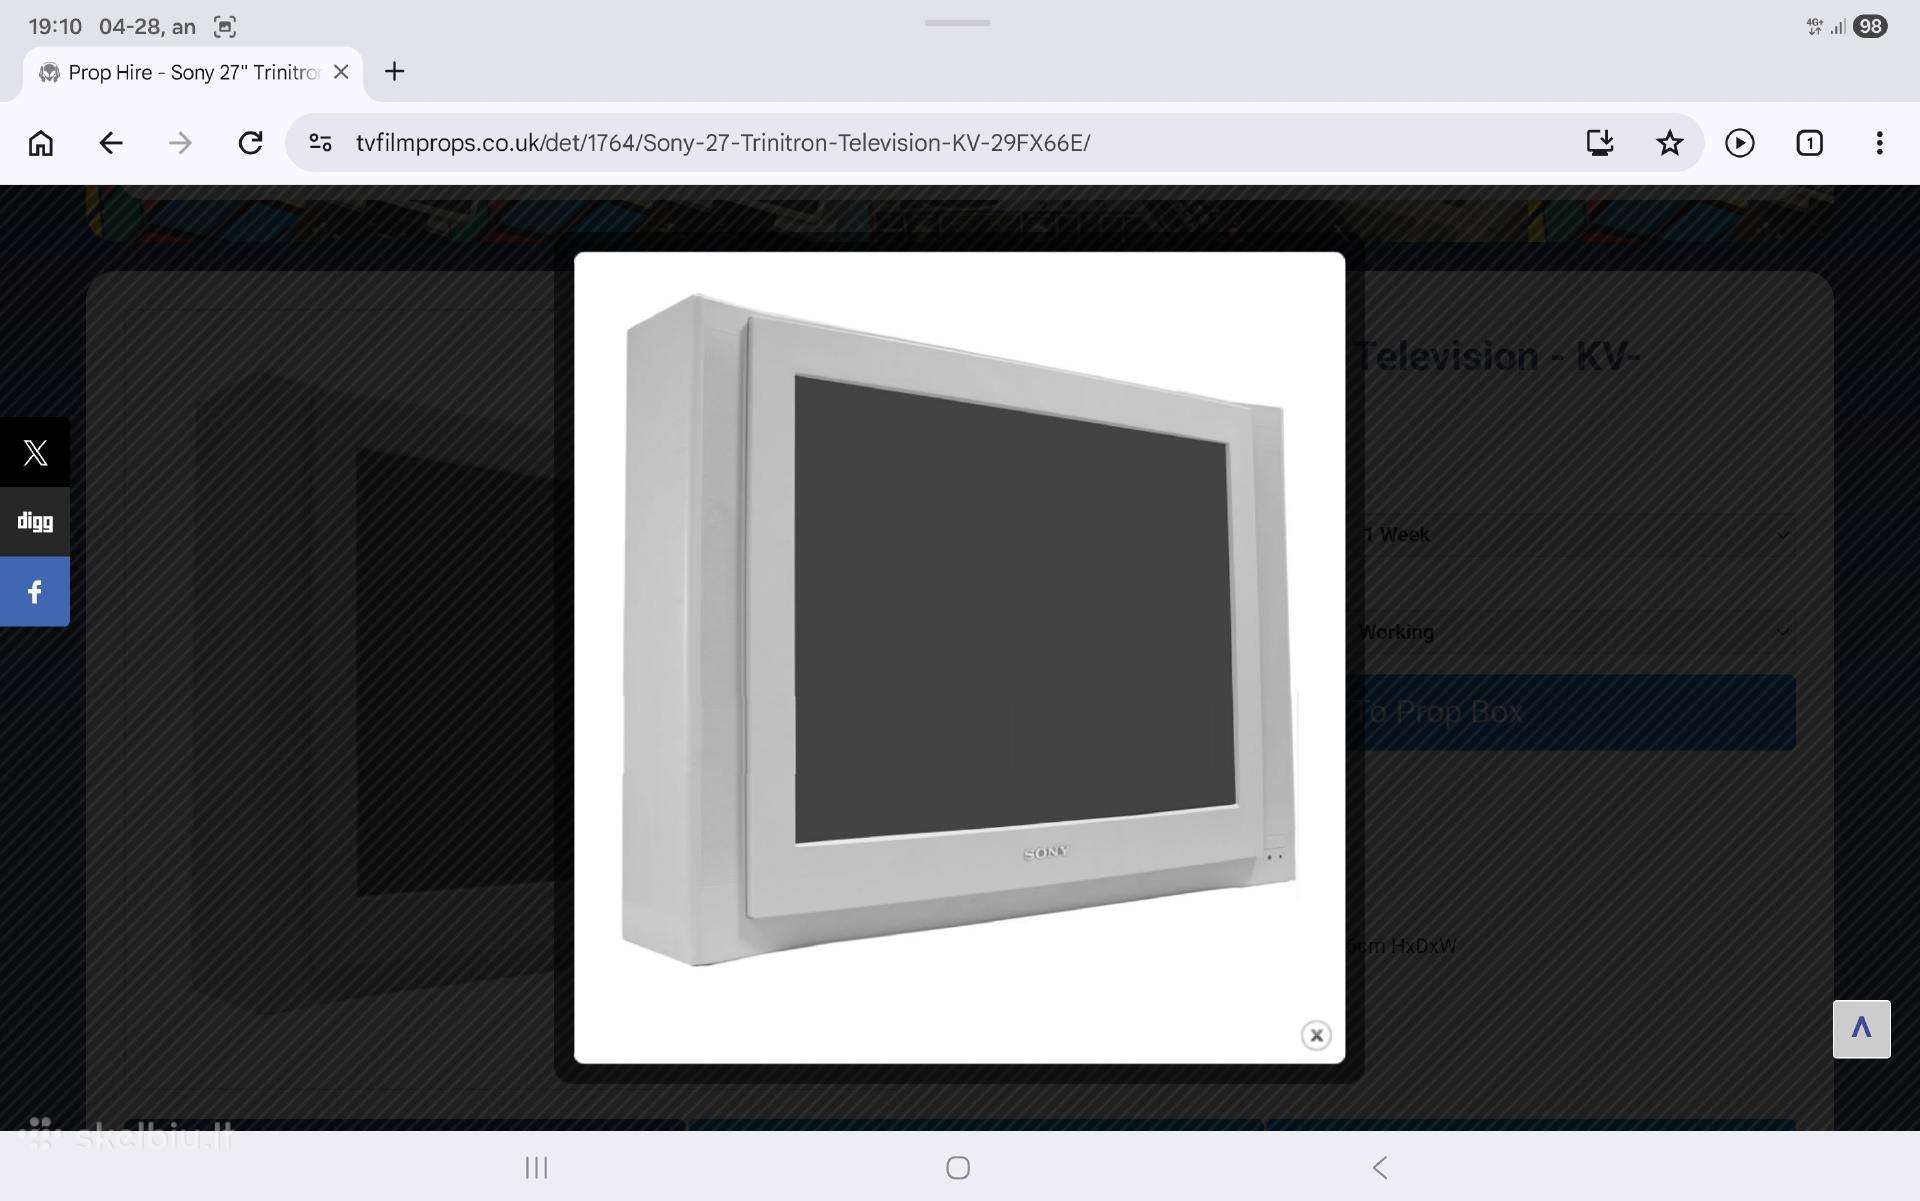Open the media play control icon
The height and width of the screenshot is (1201, 1920).
tap(1740, 143)
